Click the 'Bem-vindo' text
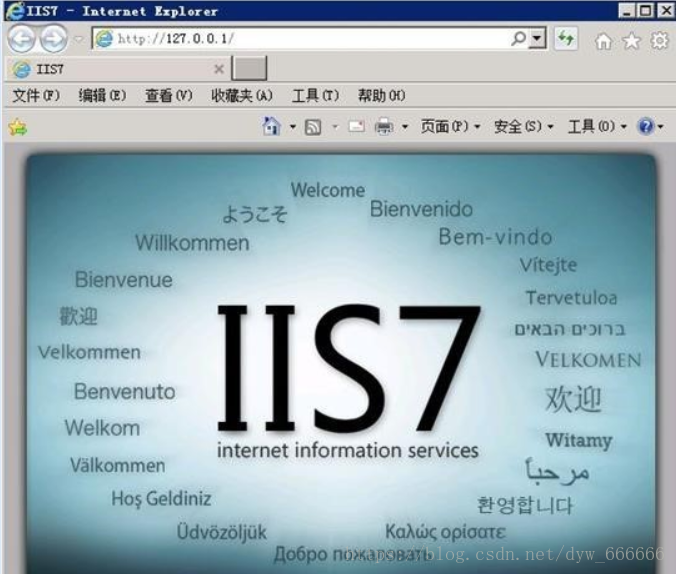 pos(495,237)
